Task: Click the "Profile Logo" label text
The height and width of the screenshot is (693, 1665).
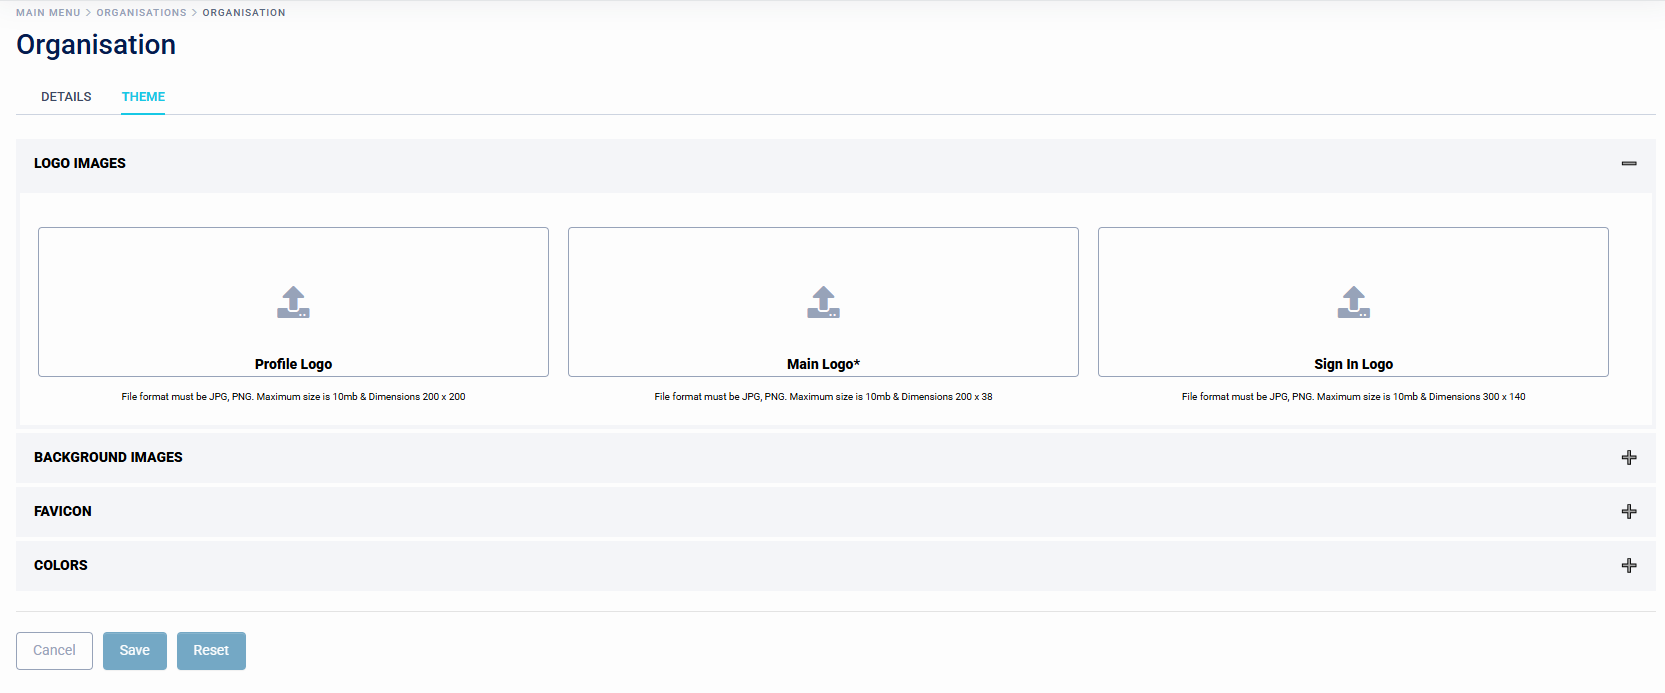Action: coord(293,364)
